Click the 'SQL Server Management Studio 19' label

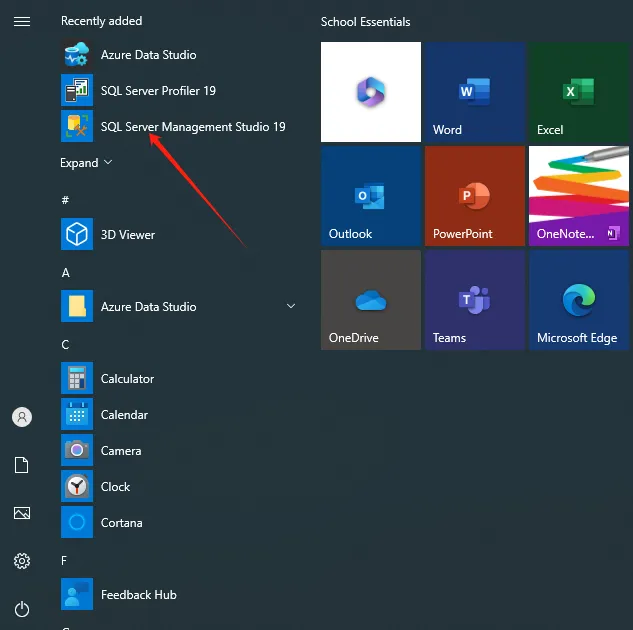(x=193, y=127)
